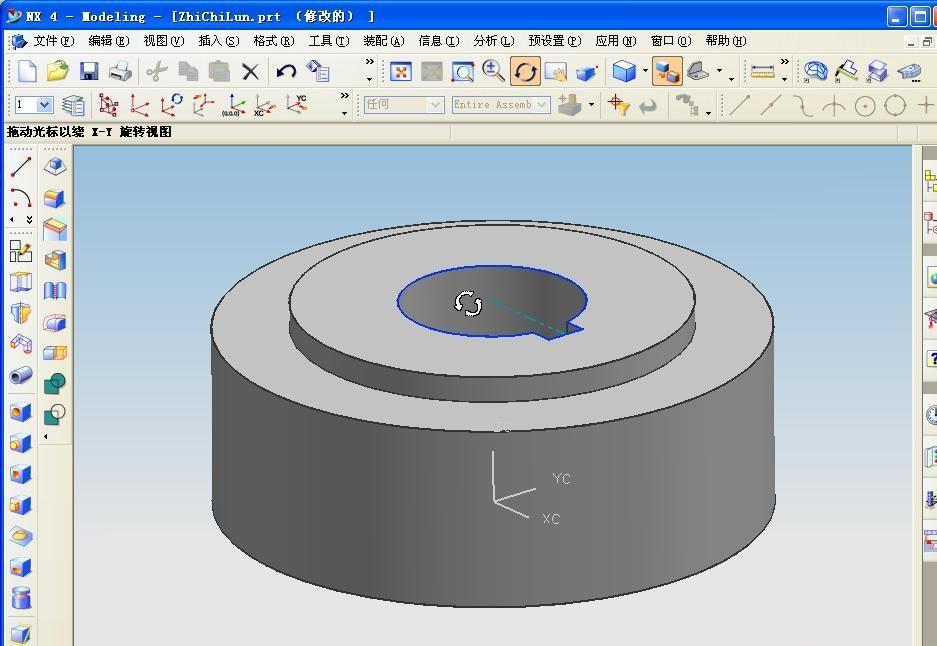Image resolution: width=937 pixels, height=646 pixels.
Task: Click the New file icon
Action: point(27,71)
